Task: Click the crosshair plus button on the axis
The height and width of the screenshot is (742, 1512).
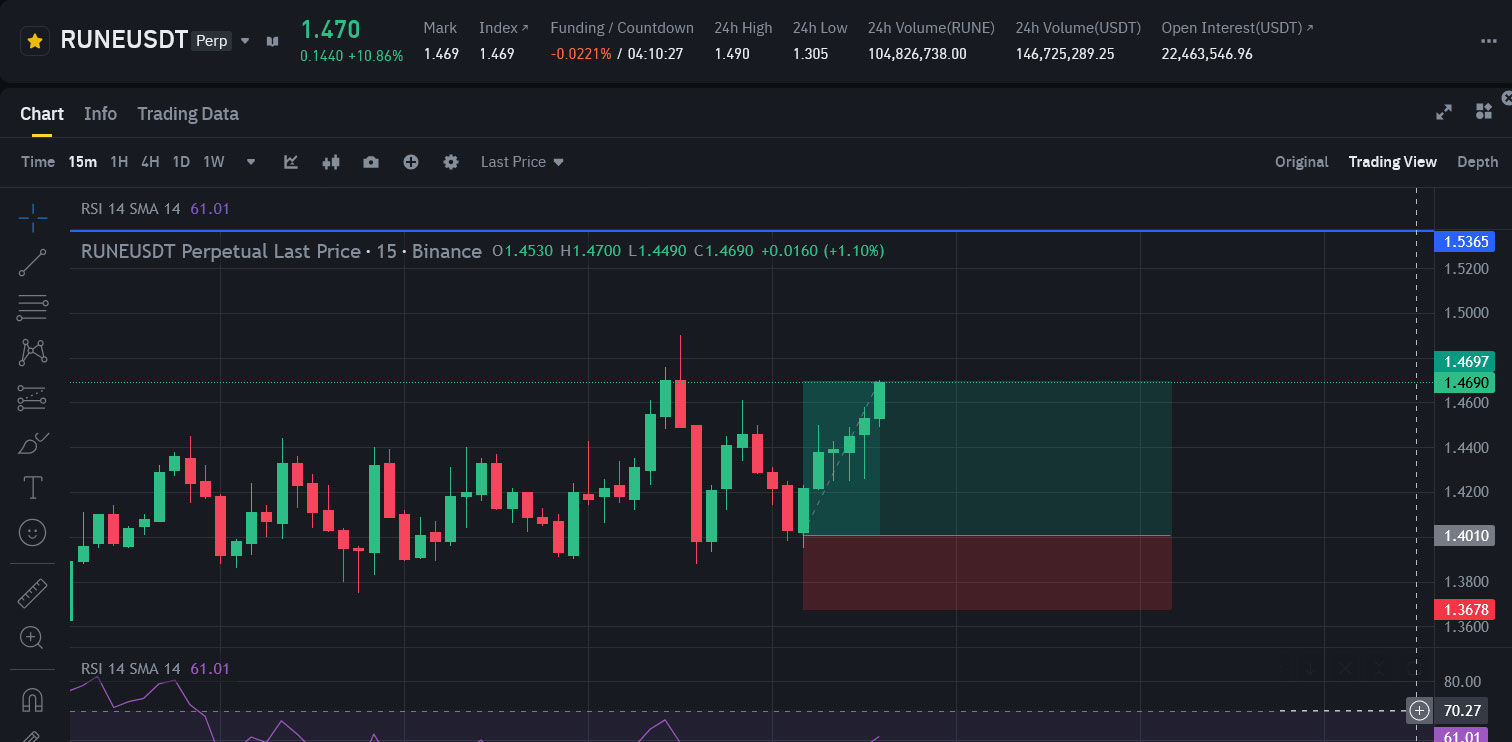Action: [x=1420, y=711]
